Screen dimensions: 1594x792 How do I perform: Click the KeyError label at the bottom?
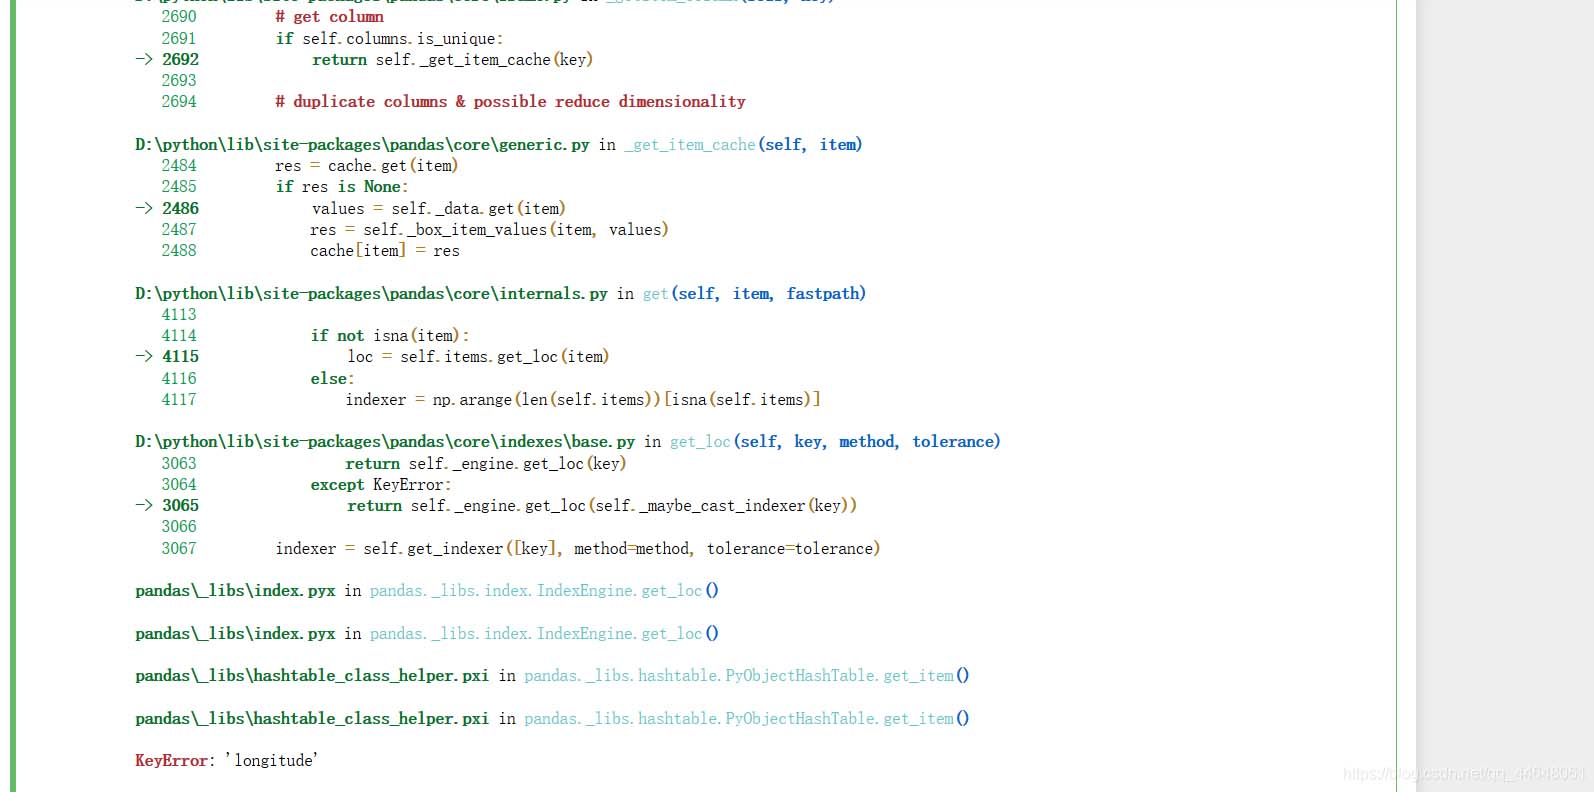(171, 761)
